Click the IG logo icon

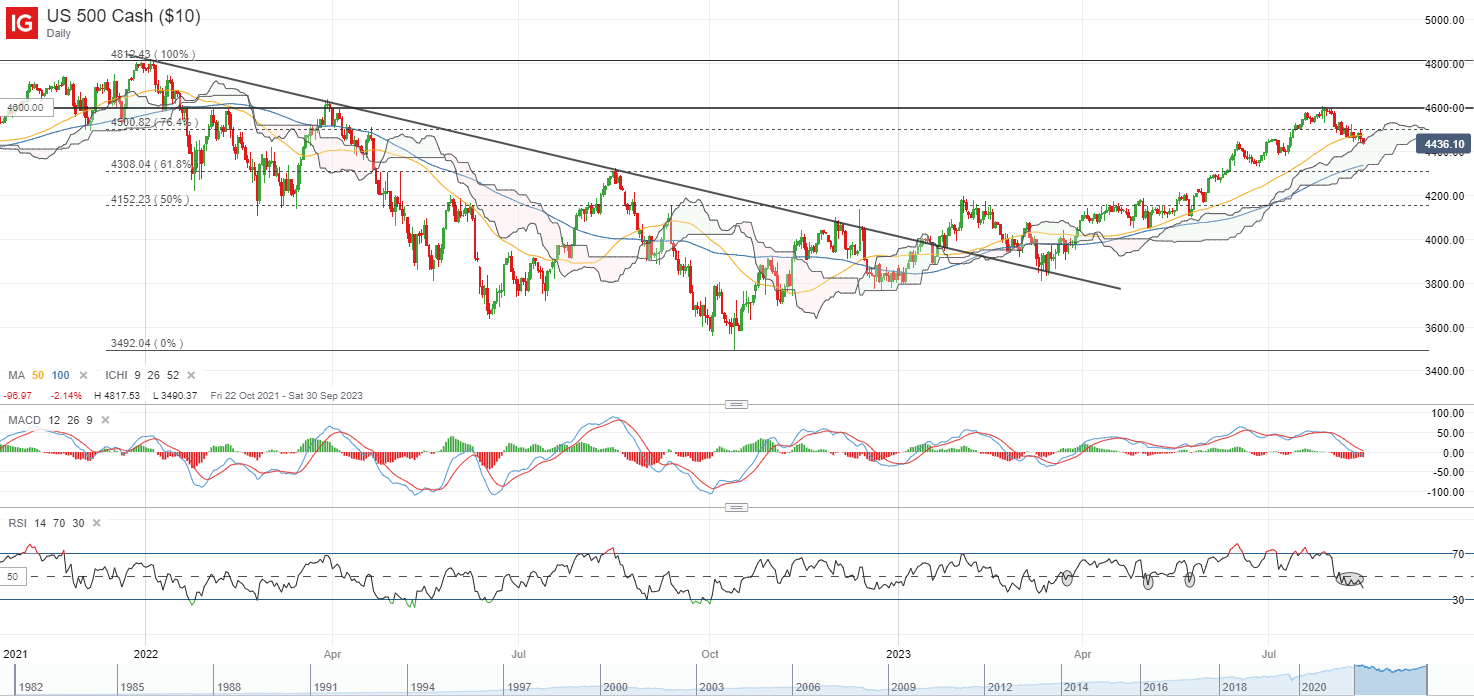[21, 22]
